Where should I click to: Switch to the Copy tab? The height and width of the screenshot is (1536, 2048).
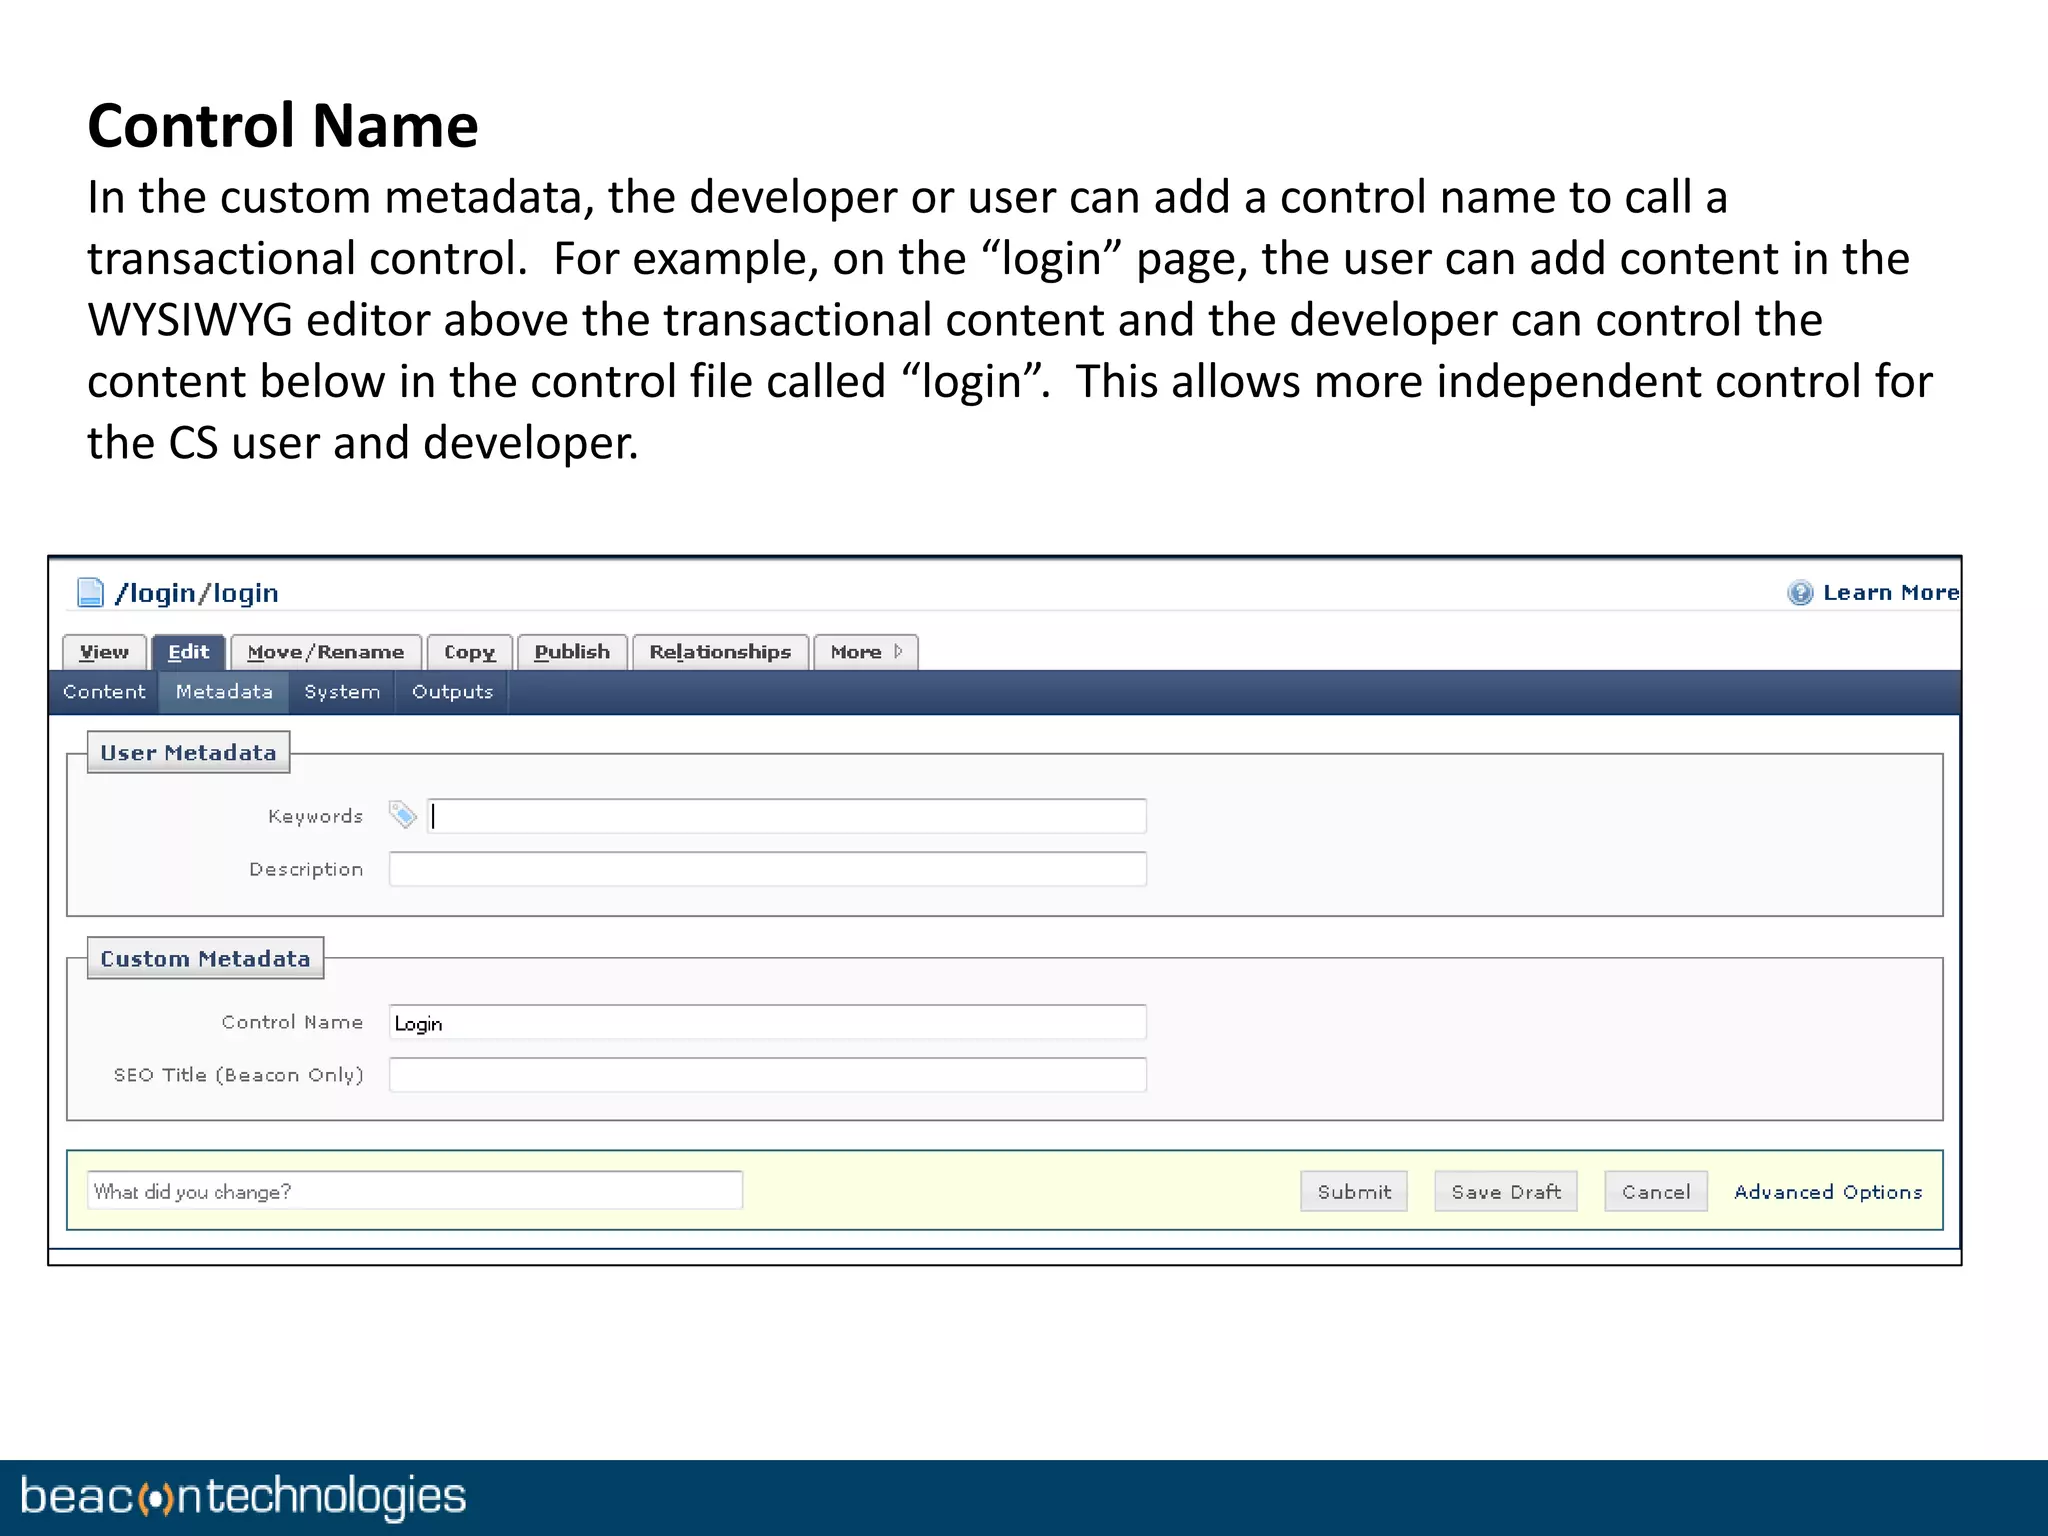point(470,652)
